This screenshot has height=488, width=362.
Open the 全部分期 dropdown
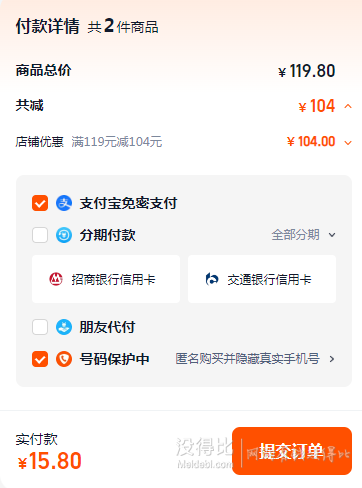(x=303, y=235)
